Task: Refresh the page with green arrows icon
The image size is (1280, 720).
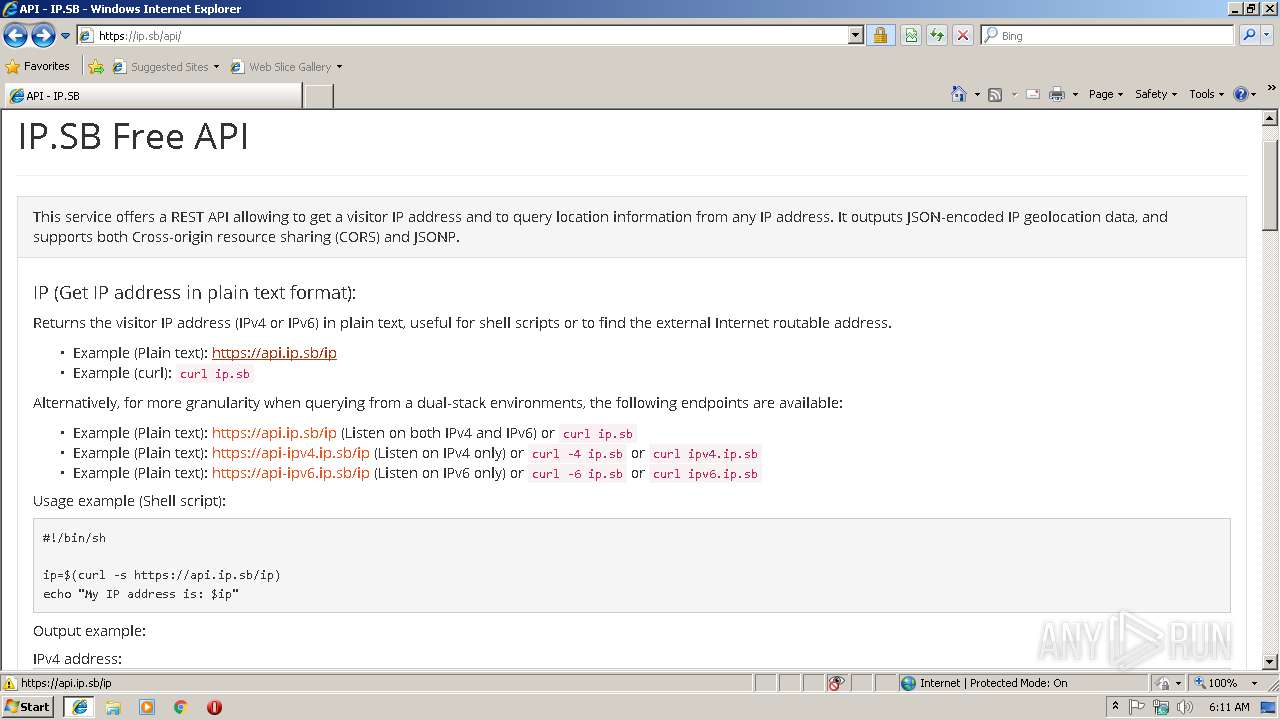Action: click(937, 35)
